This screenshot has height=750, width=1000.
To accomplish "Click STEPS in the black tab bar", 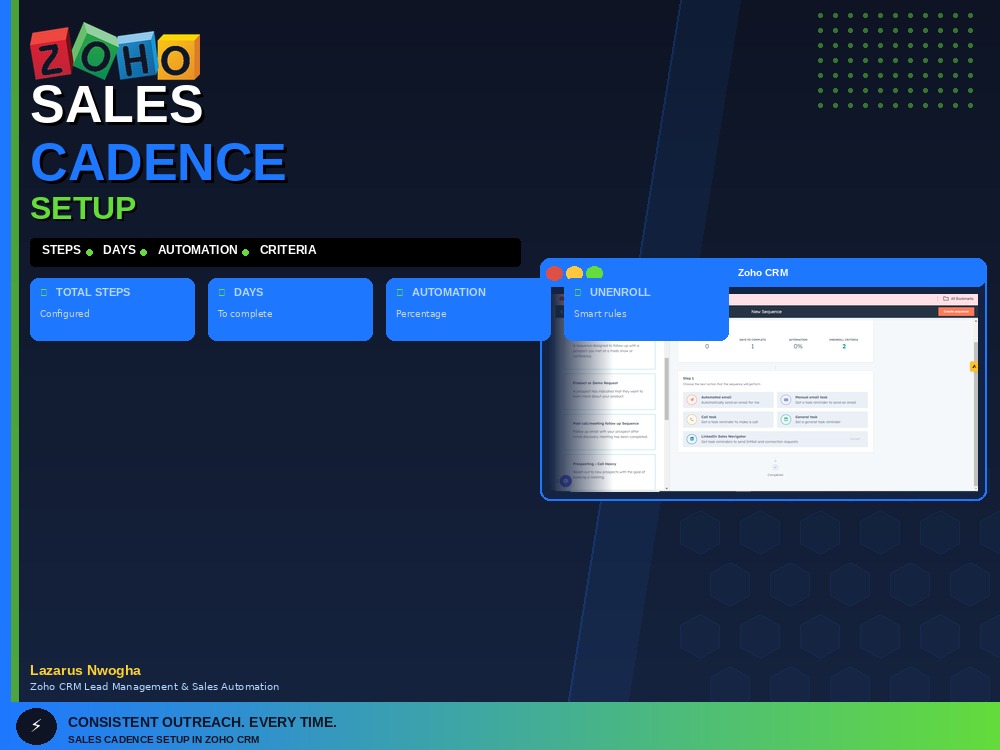I will tap(61, 250).
